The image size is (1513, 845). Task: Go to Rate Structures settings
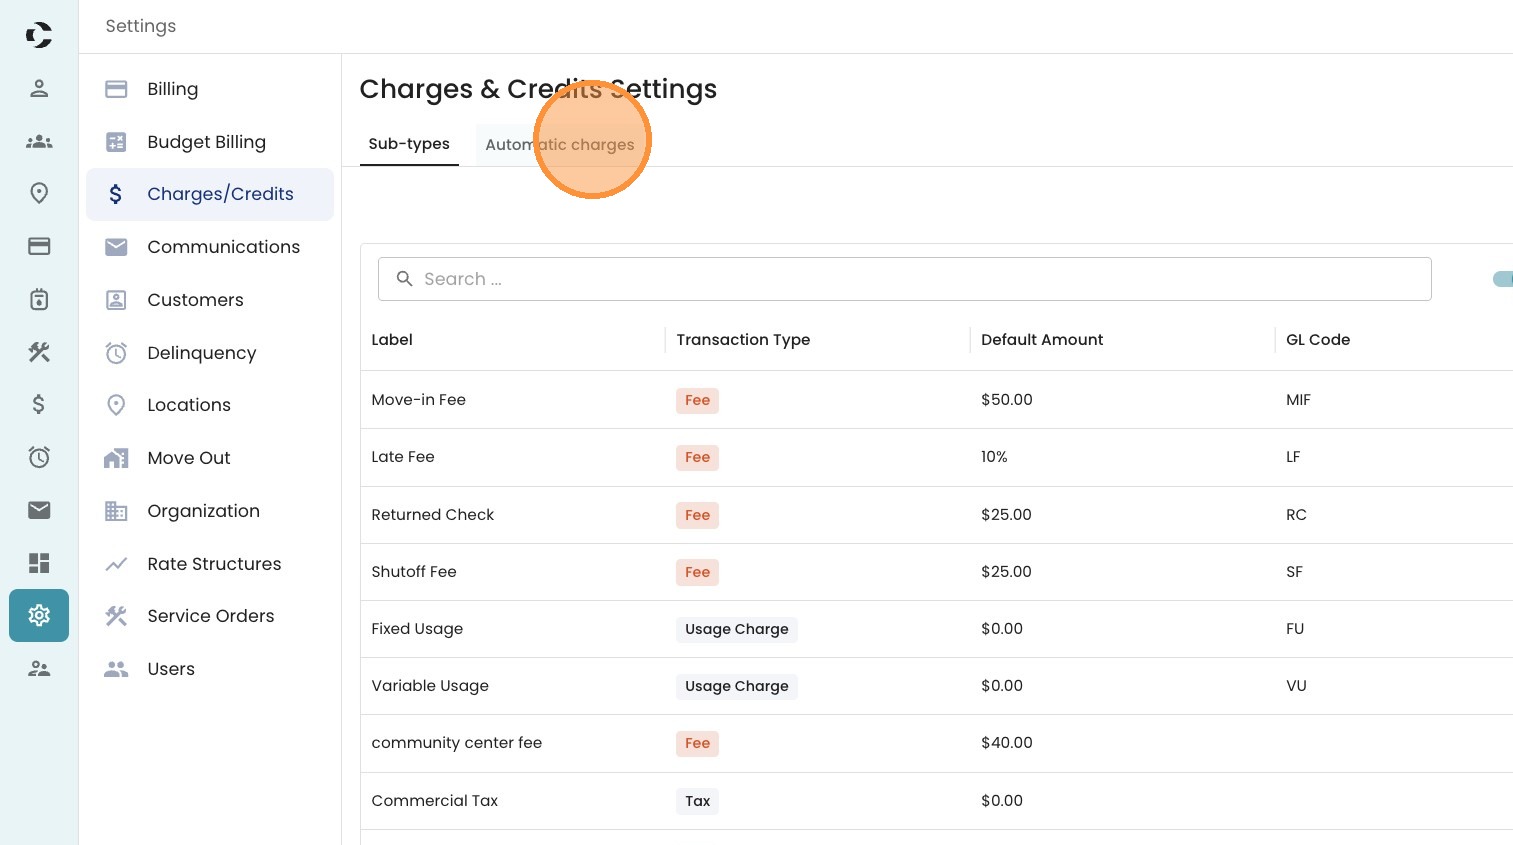[214, 564]
